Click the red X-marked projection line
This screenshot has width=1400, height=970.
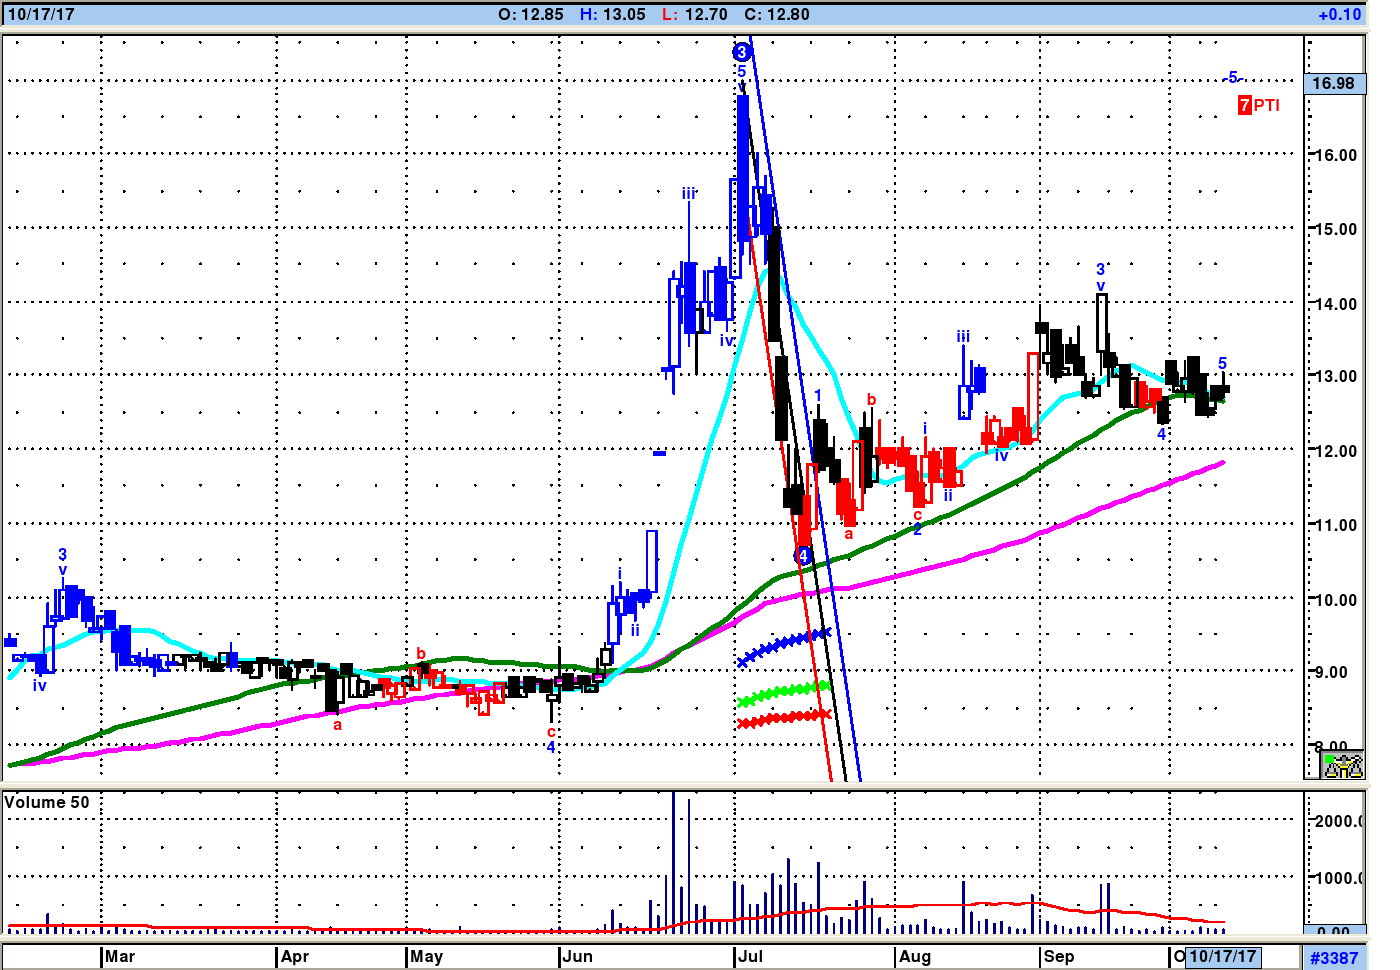(784, 718)
